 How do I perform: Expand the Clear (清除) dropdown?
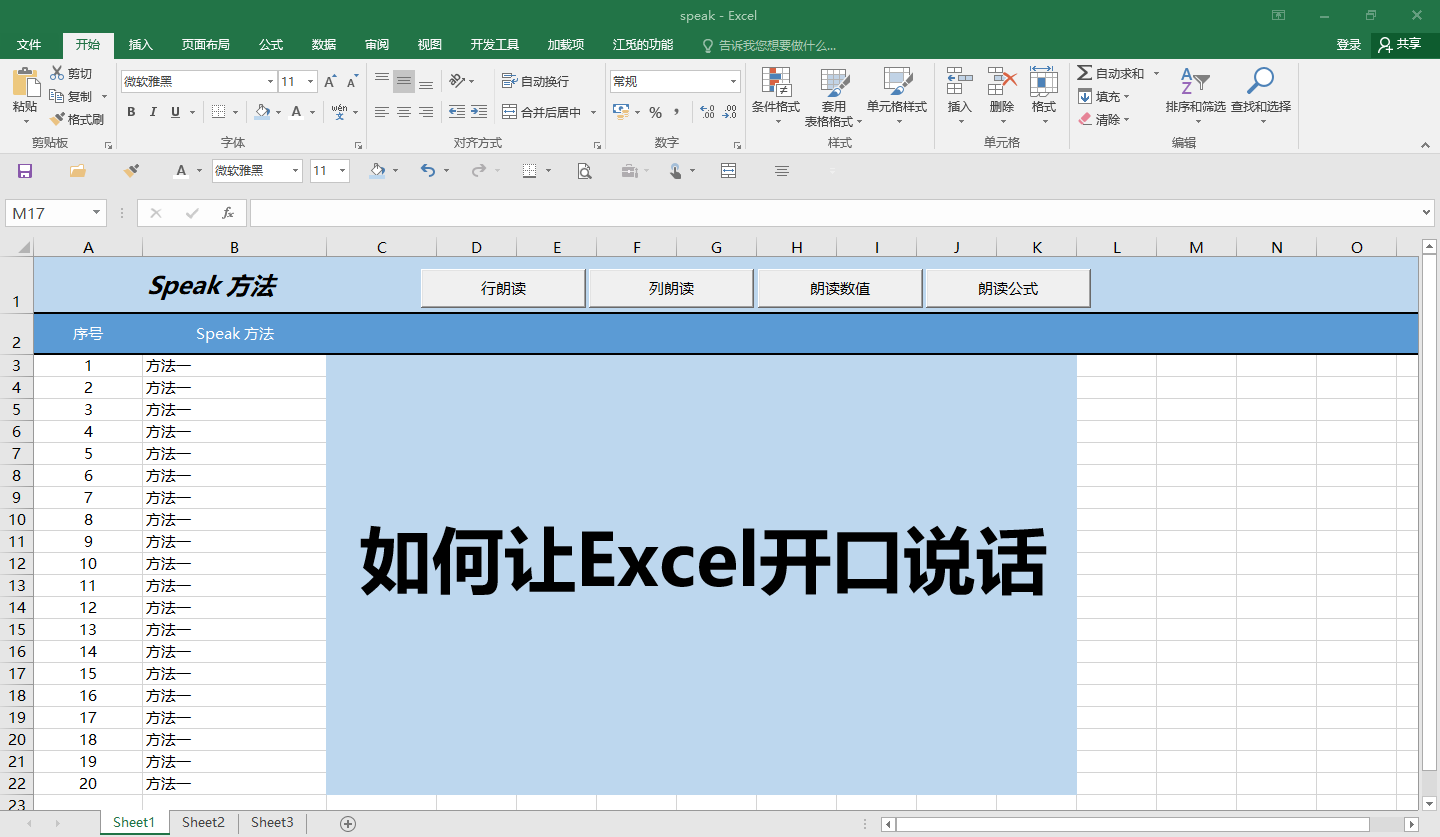[1127, 119]
